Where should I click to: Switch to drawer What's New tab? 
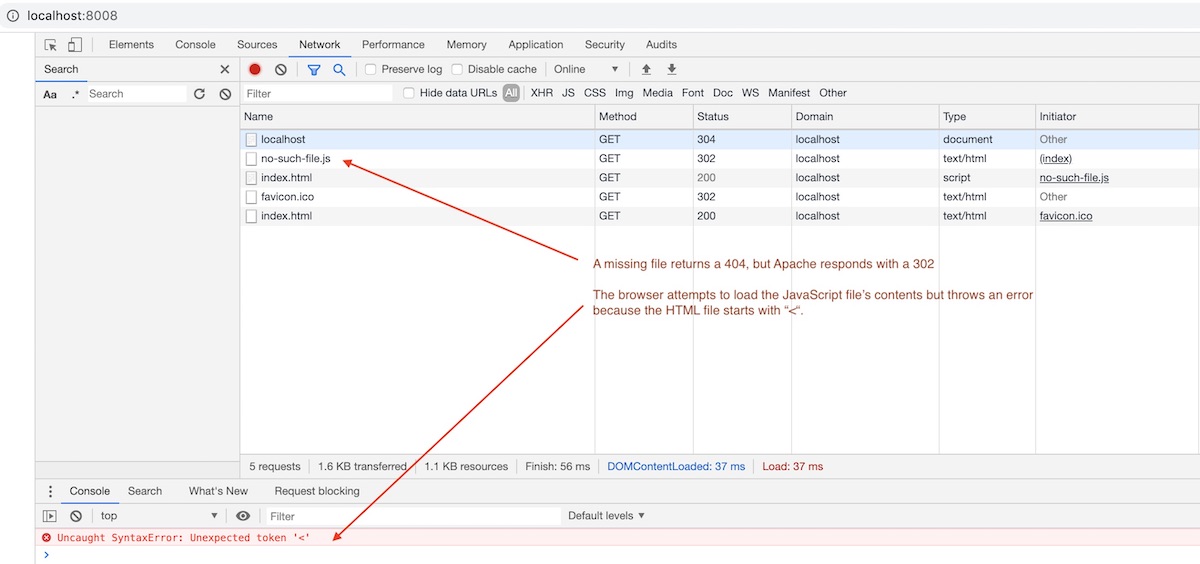coord(218,491)
